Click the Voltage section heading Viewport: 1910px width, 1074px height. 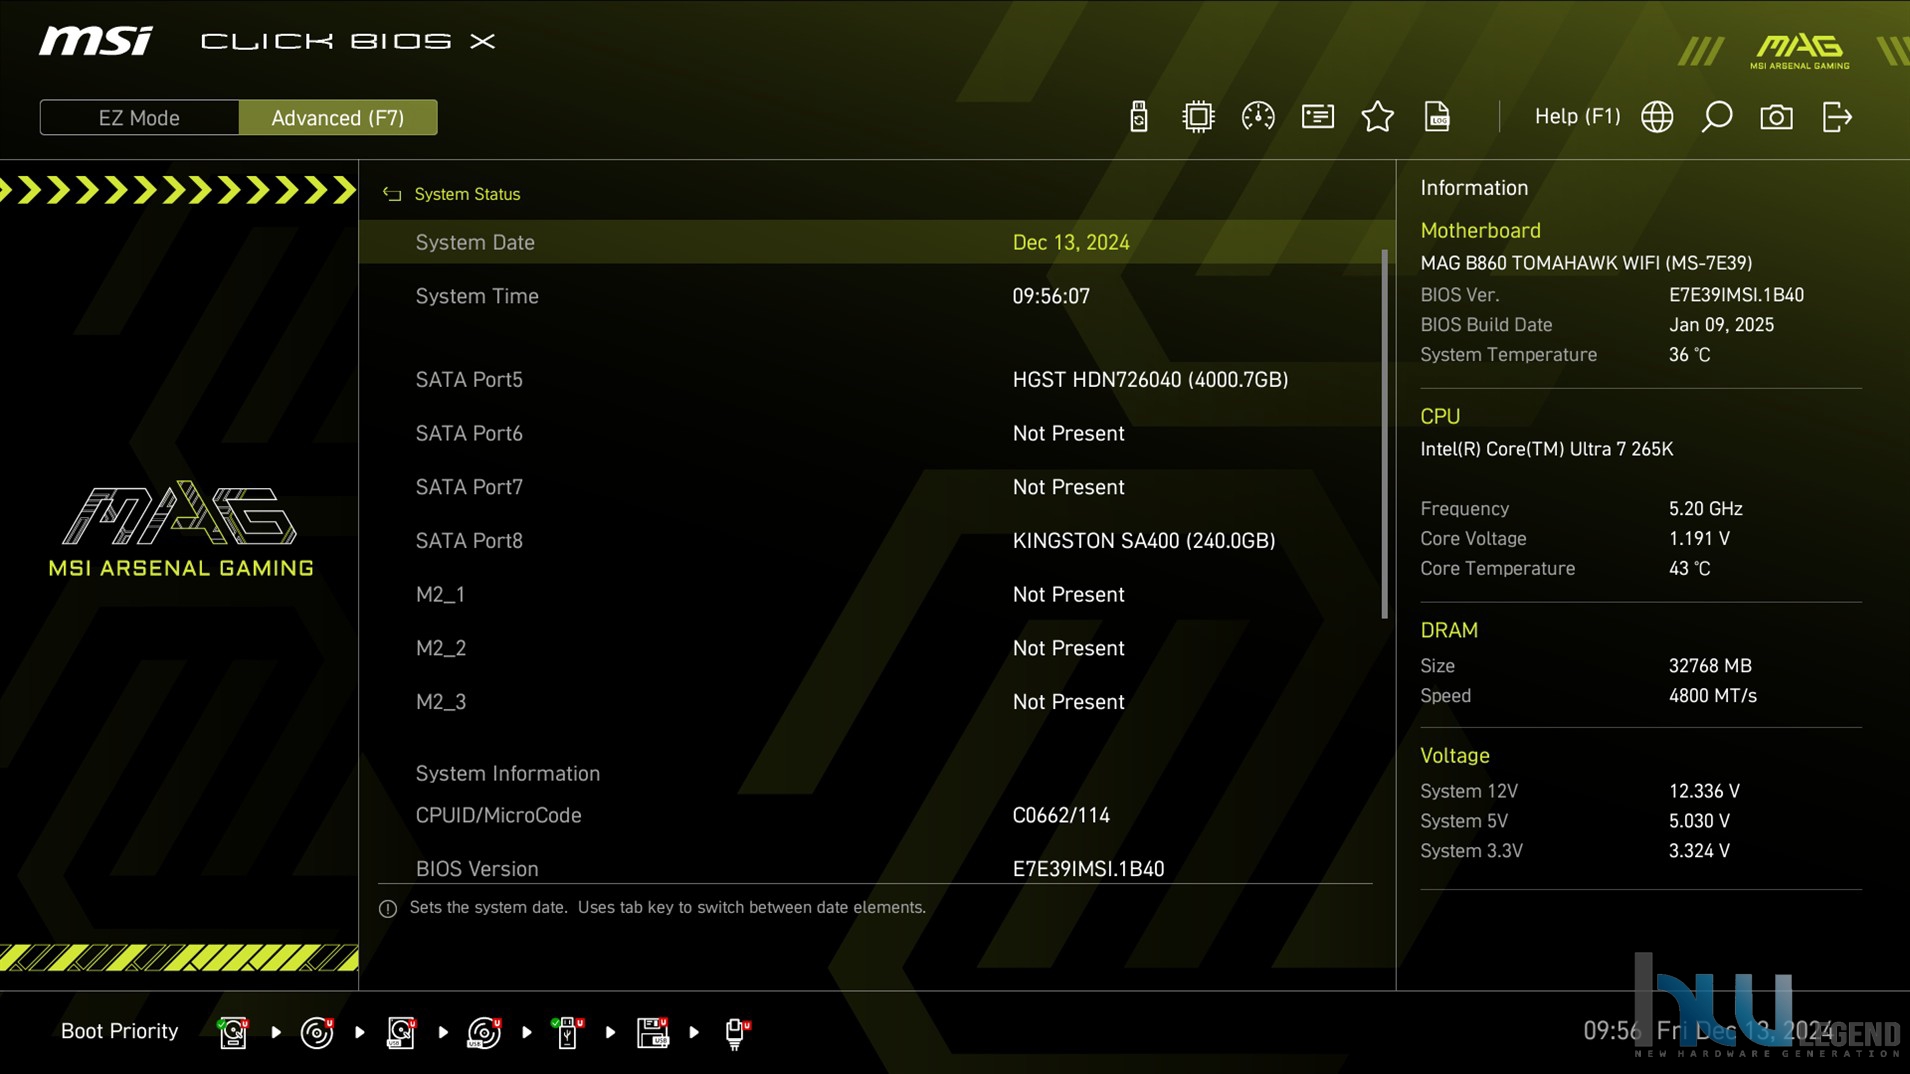1455,756
